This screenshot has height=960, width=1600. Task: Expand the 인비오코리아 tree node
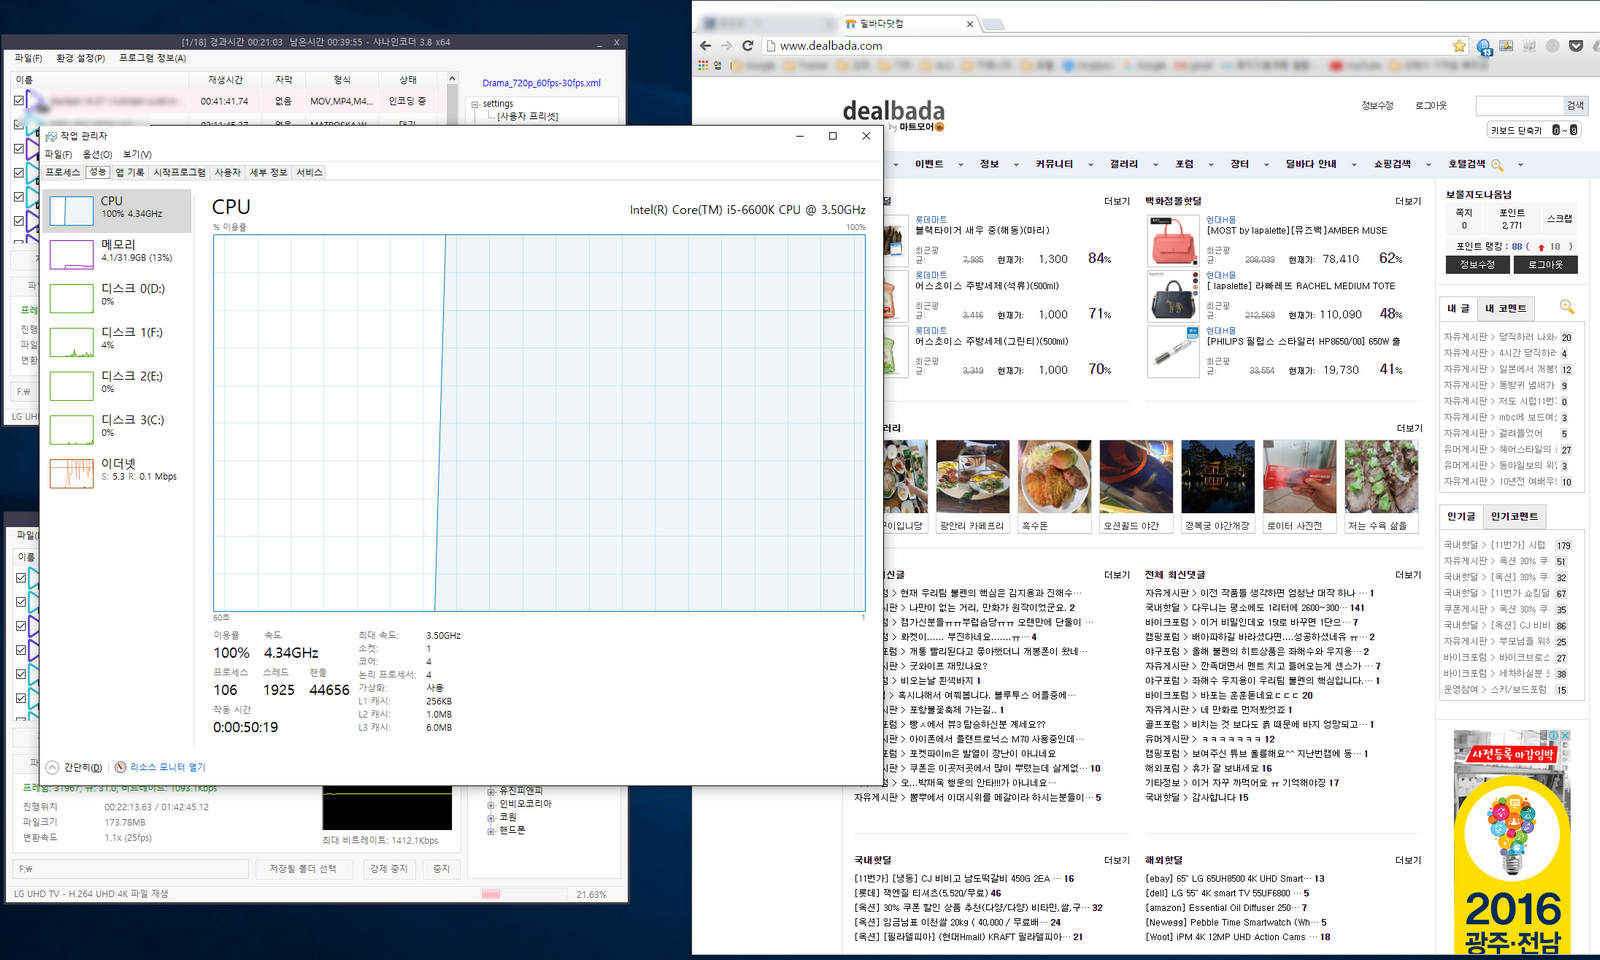491,804
